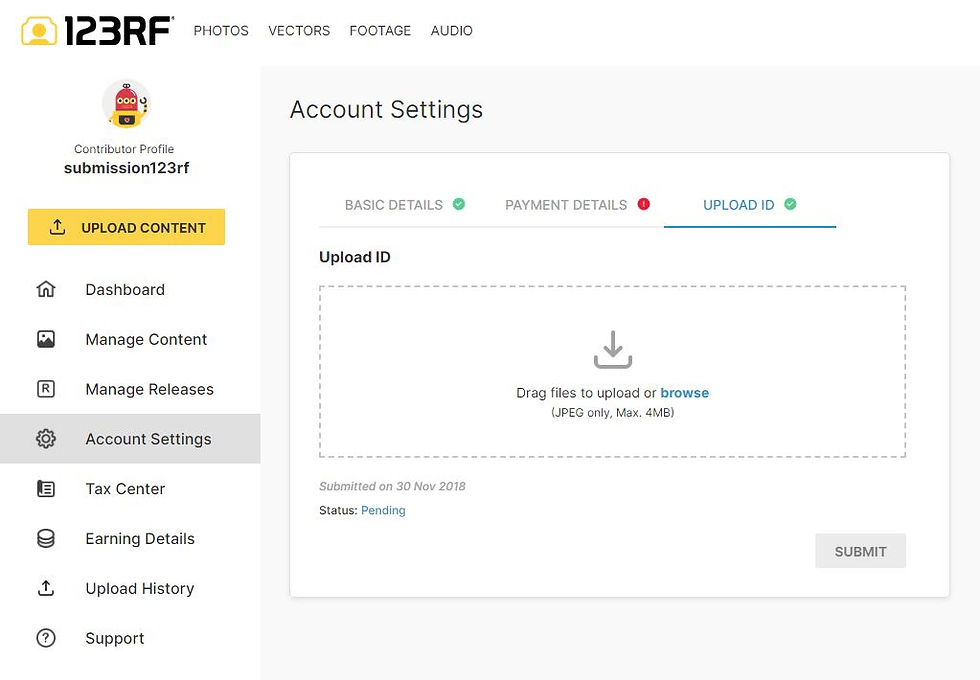Viewport: 980px width, 680px height.
Task: Click the Account Settings gear icon
Action: [x=46, y=439]
